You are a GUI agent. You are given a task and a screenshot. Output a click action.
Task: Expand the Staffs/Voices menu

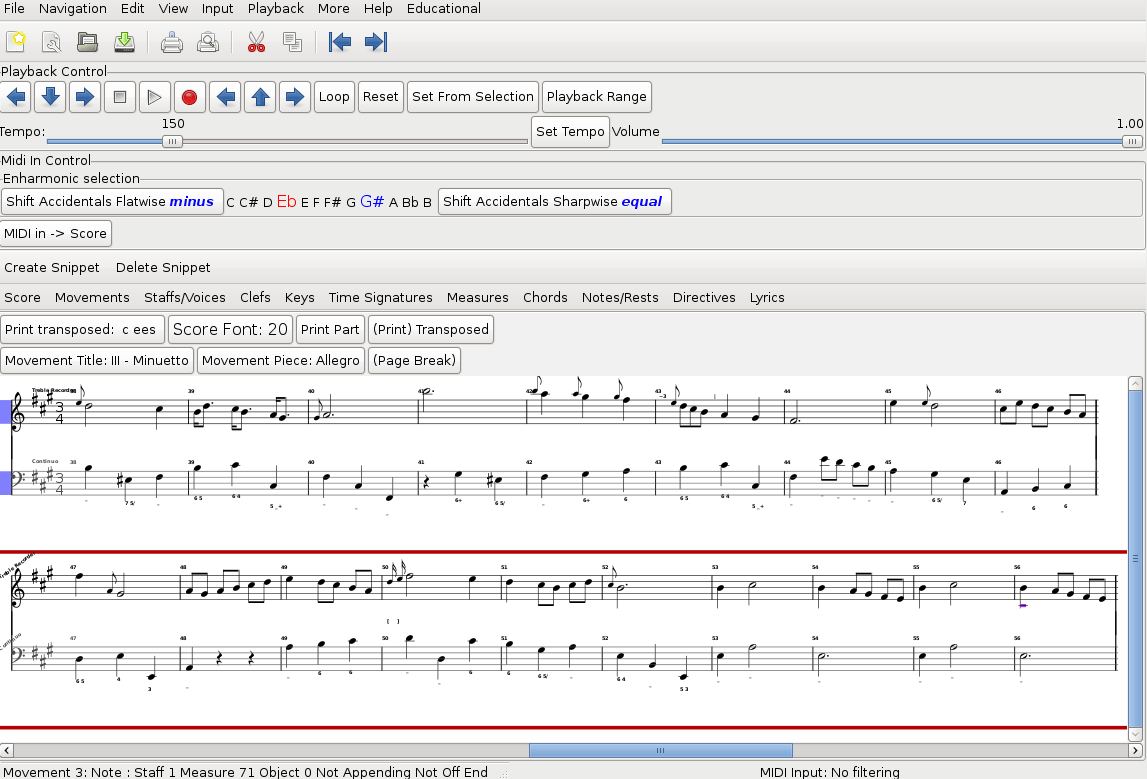[x=185, y=297]
